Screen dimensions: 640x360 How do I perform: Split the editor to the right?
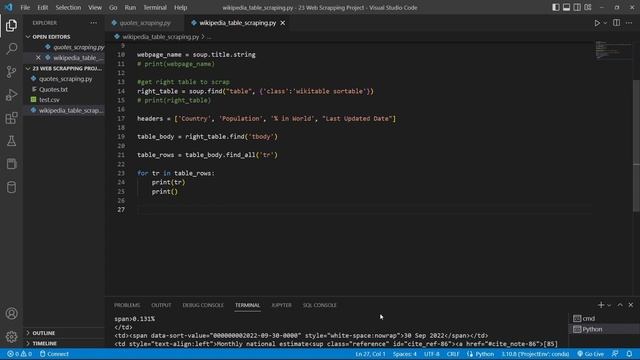(x=616, y=23)
